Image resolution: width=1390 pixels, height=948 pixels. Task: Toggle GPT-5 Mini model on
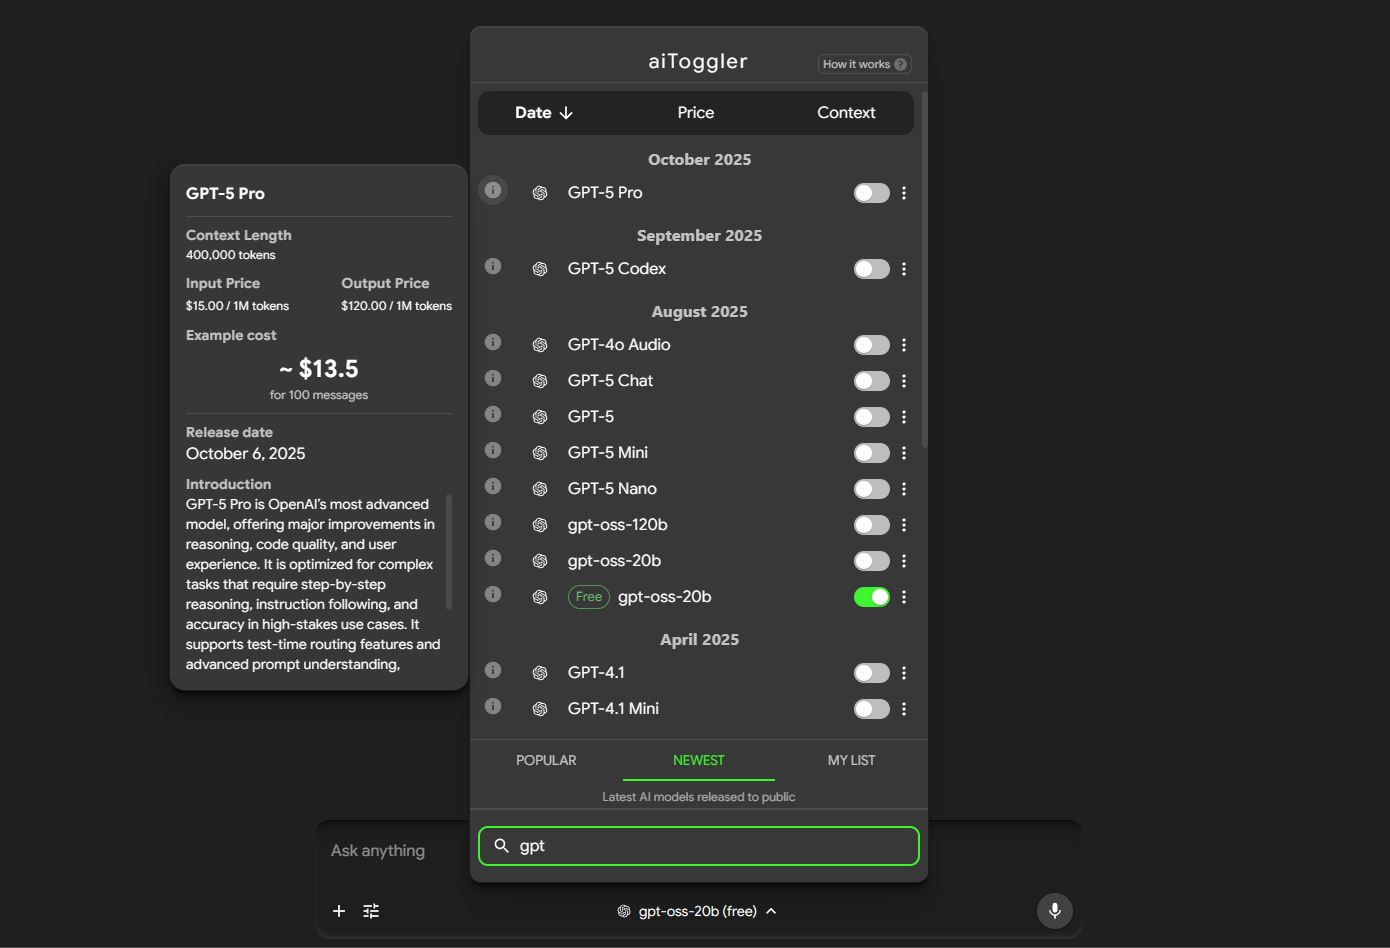[871, 453]
